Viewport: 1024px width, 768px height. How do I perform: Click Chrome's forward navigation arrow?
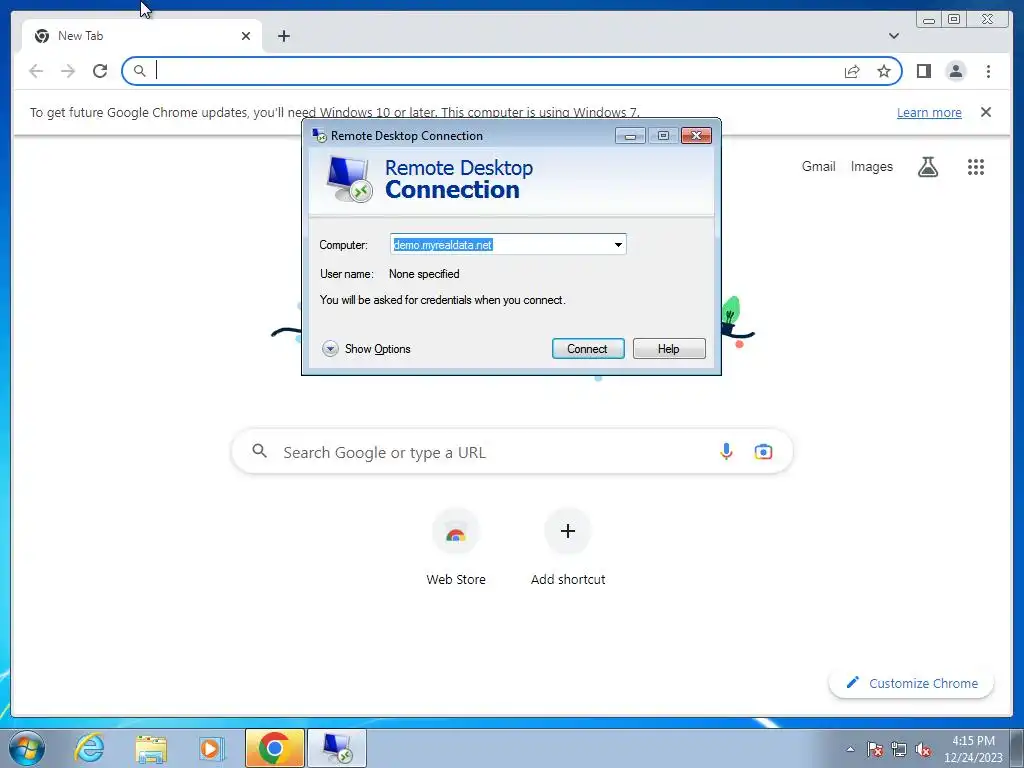(x=68, y=71)
